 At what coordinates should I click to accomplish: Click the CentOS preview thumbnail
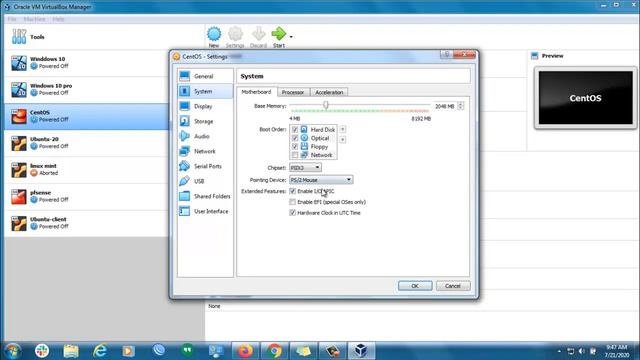[585, 98]
